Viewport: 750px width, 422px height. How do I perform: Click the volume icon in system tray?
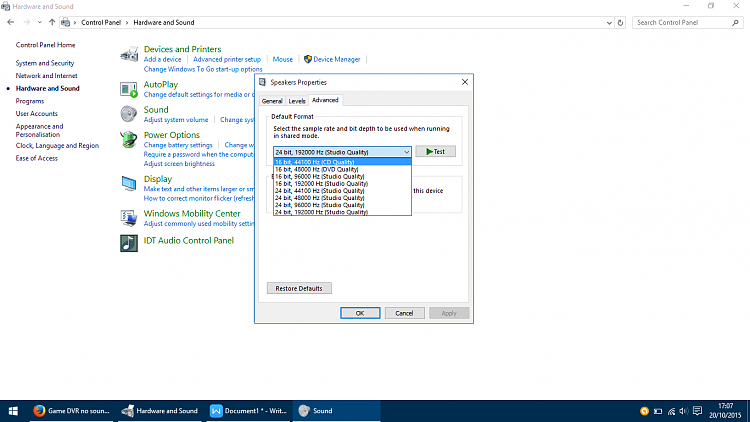(684, 411)
